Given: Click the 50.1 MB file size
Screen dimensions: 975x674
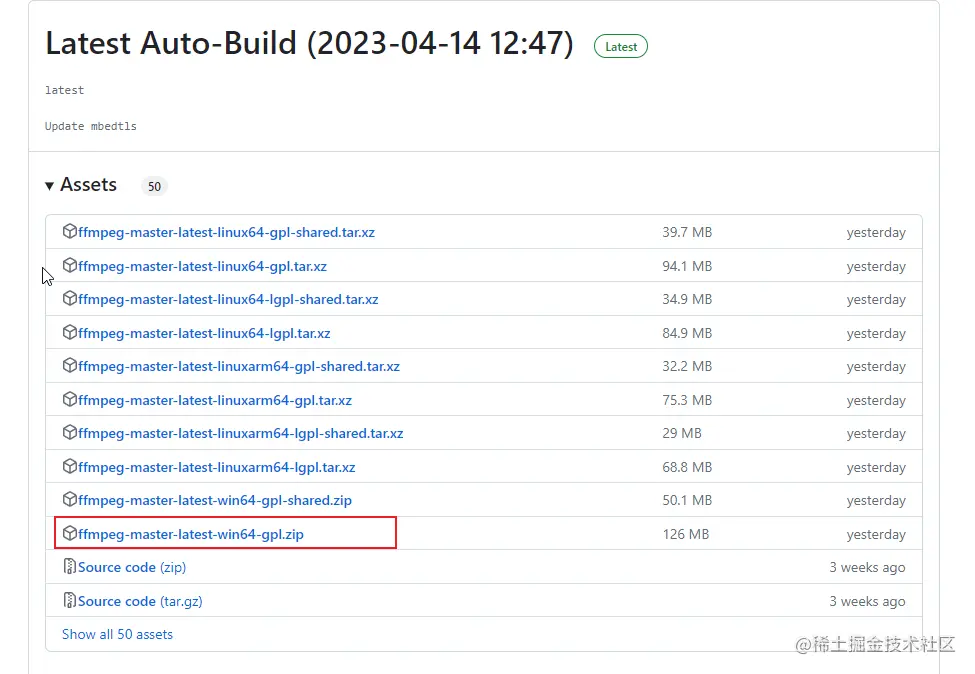Looking at the screenshot, I should pyautogui.click(x=687, y=501).
